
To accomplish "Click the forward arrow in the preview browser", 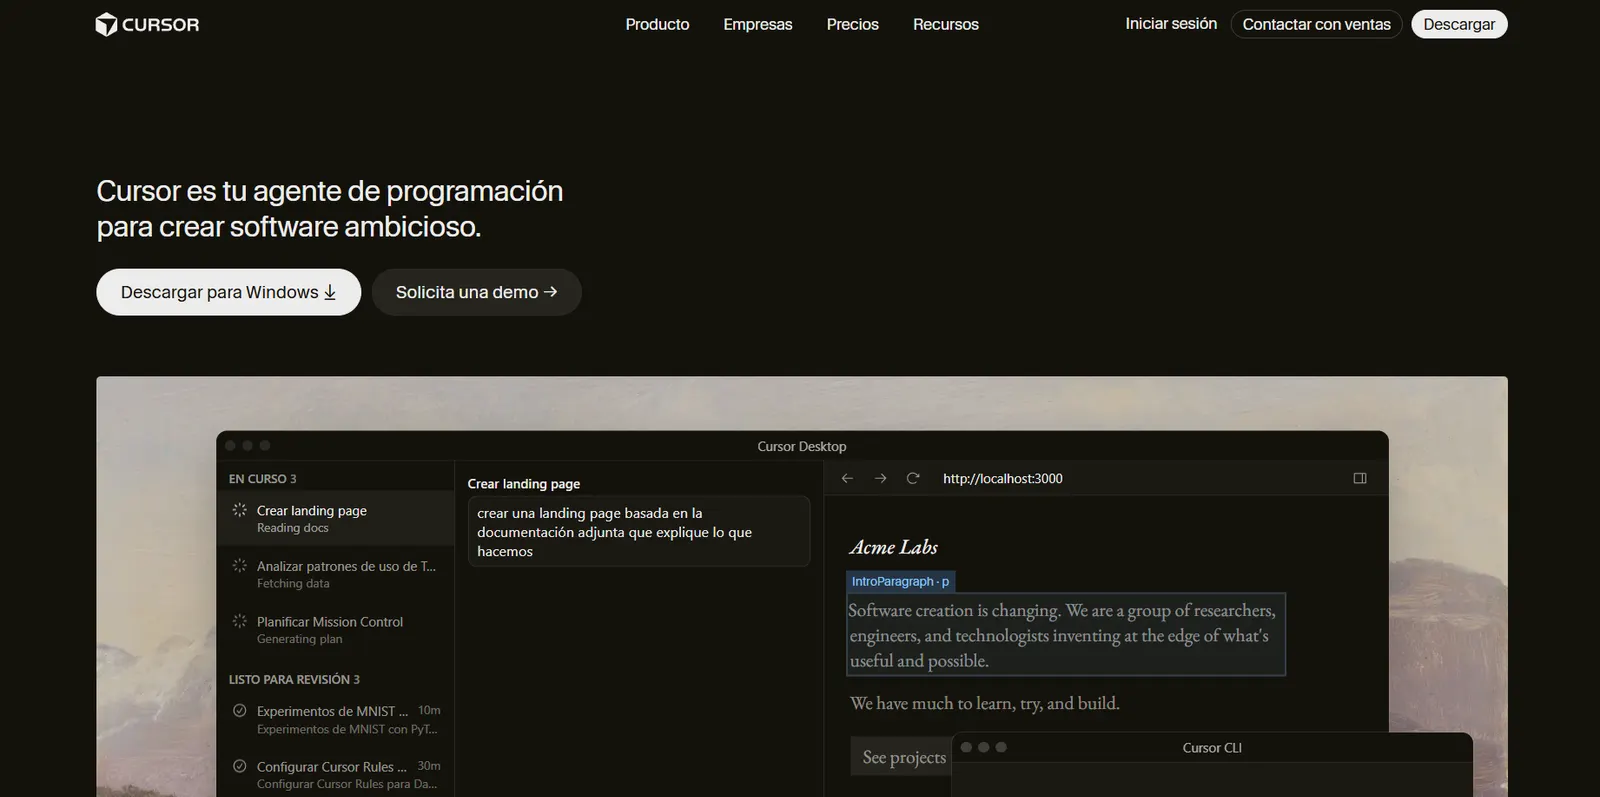I will point(880,478).
